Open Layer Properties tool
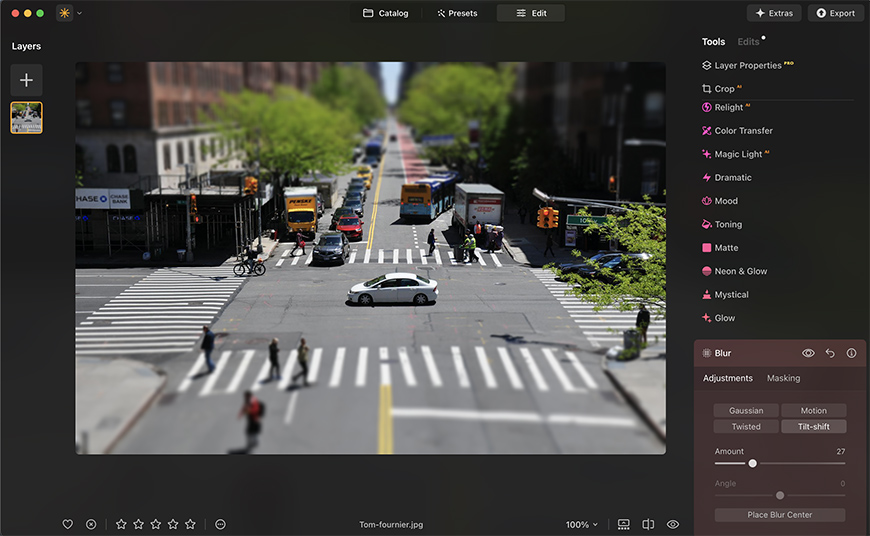The image size is (870, 536). coord(748,65)
